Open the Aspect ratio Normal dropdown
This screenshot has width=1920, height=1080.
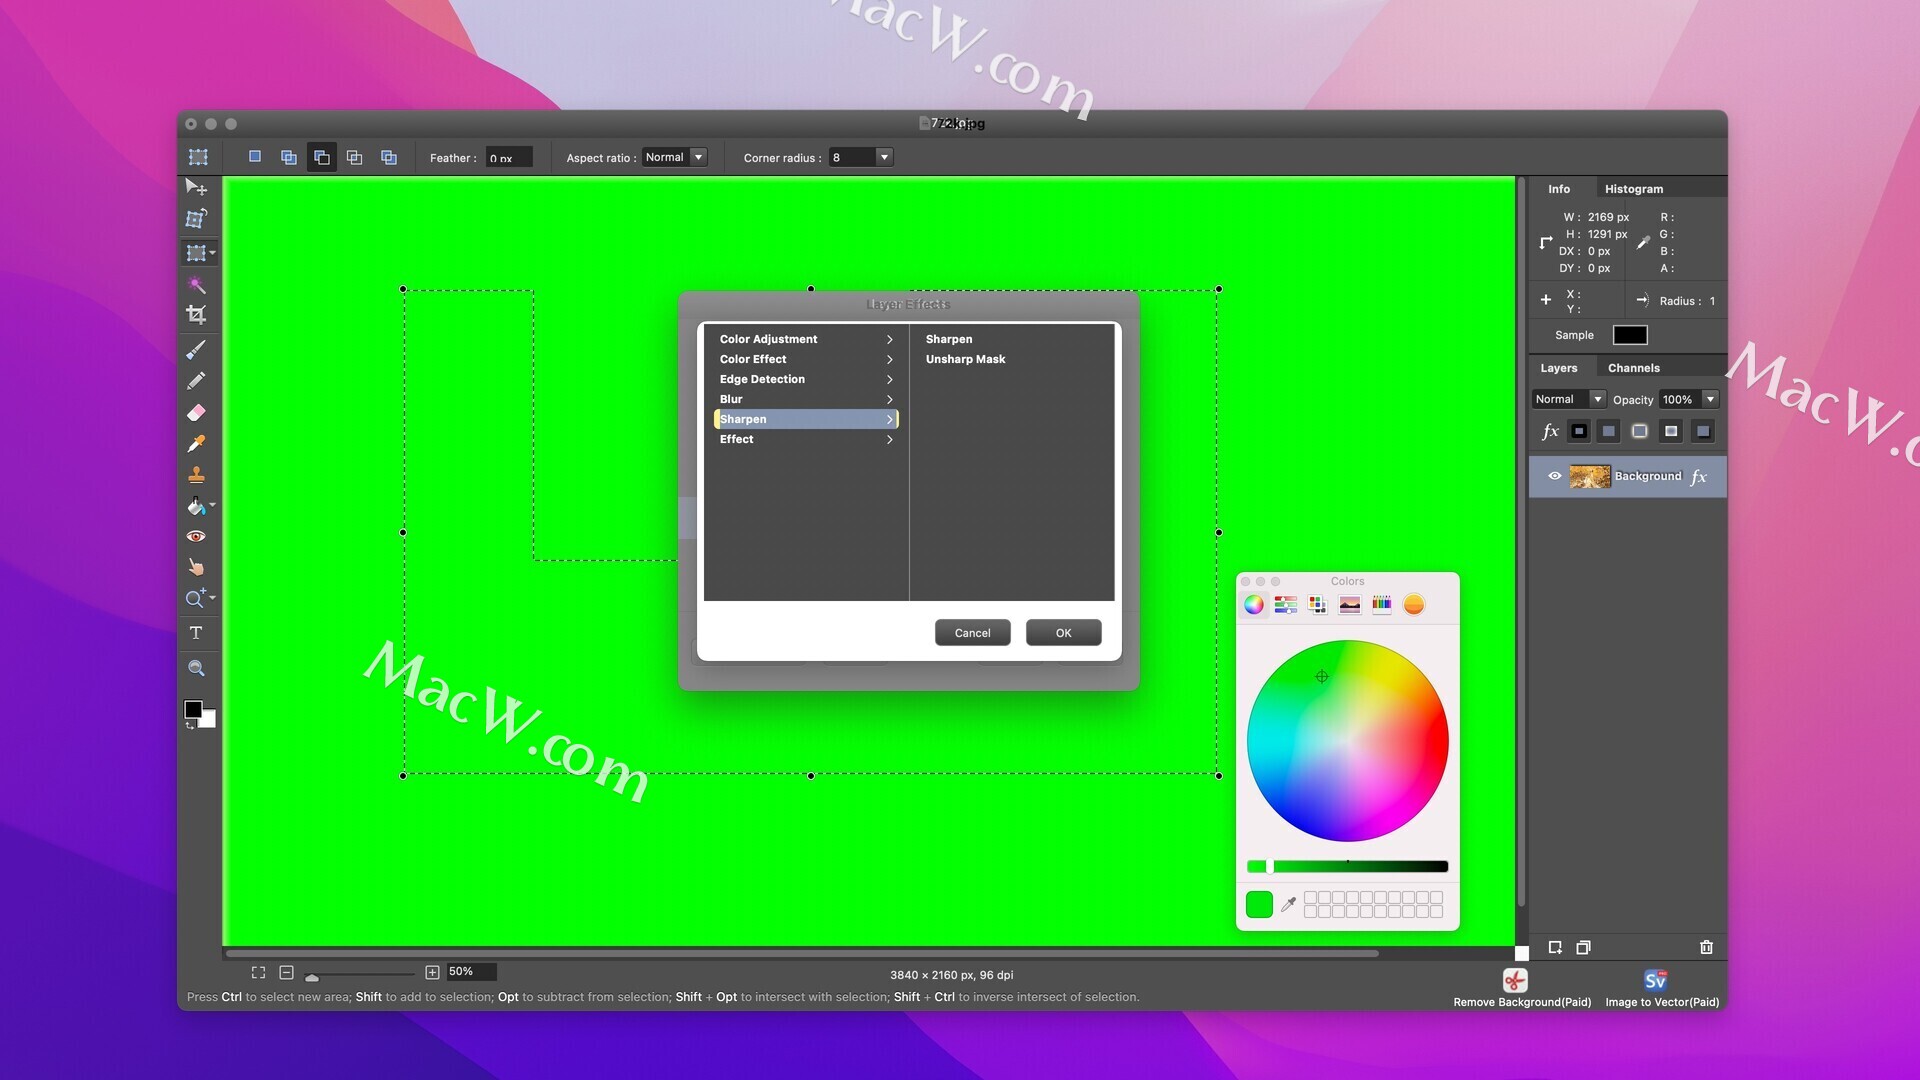pos(674,157)
